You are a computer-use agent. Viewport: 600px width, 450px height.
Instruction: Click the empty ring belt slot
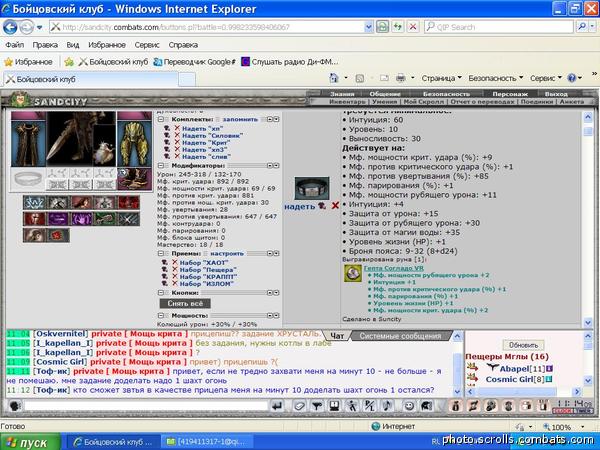[28, 179]
